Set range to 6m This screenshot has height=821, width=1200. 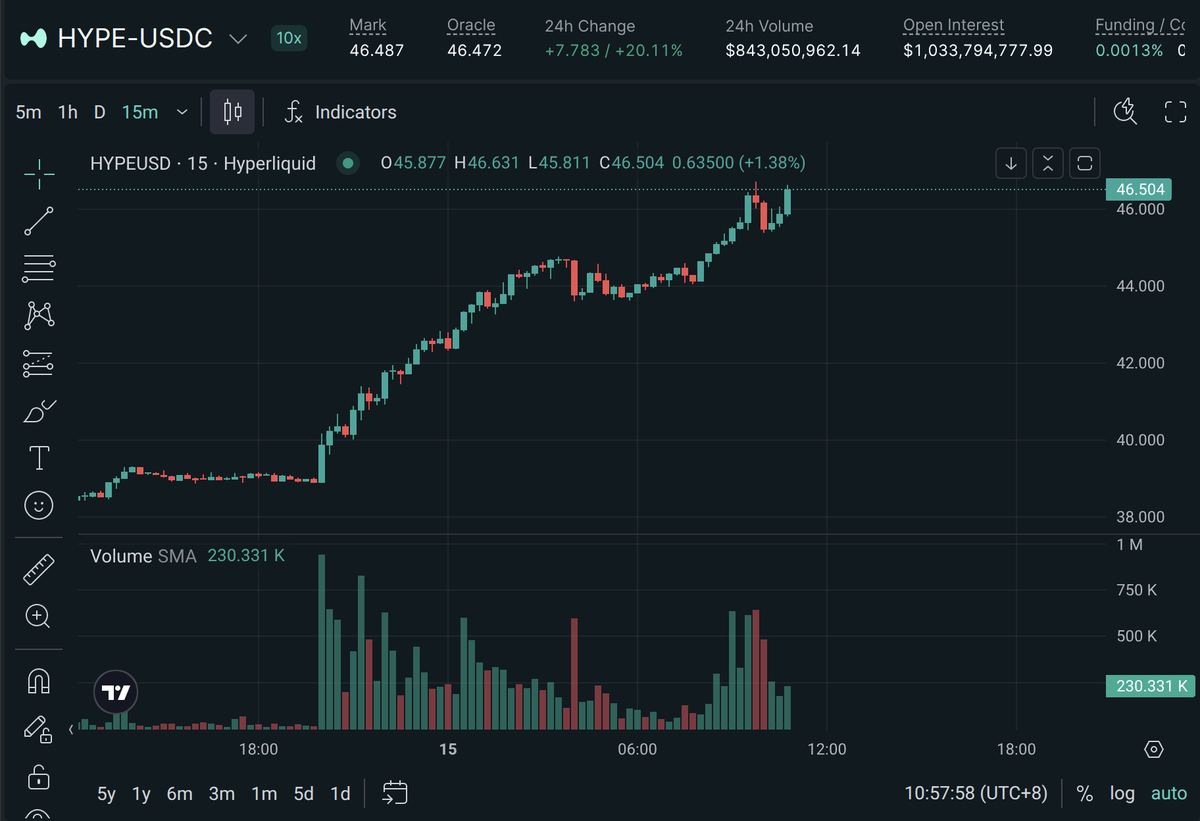(x=180, y=793)
